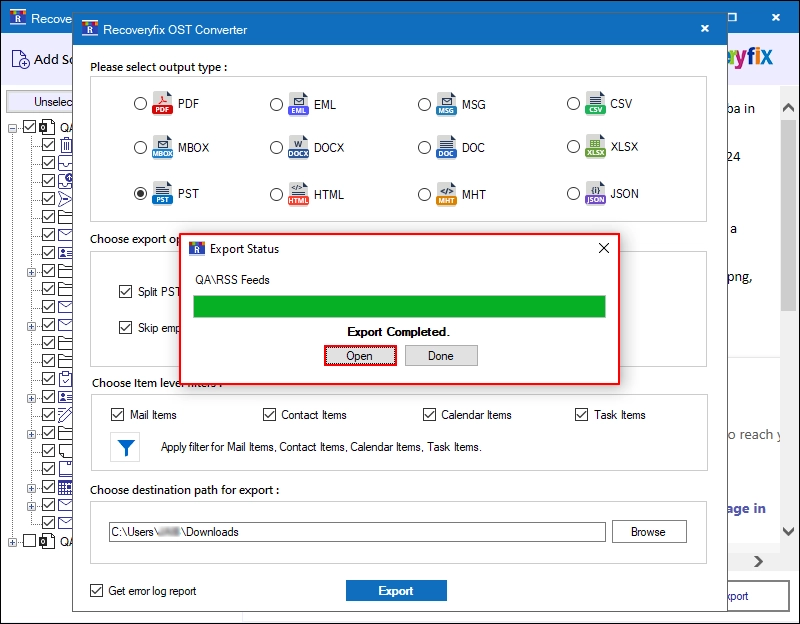Click the JSON file format icon
The width and height of the screenshot is (800, 624).
595,193
